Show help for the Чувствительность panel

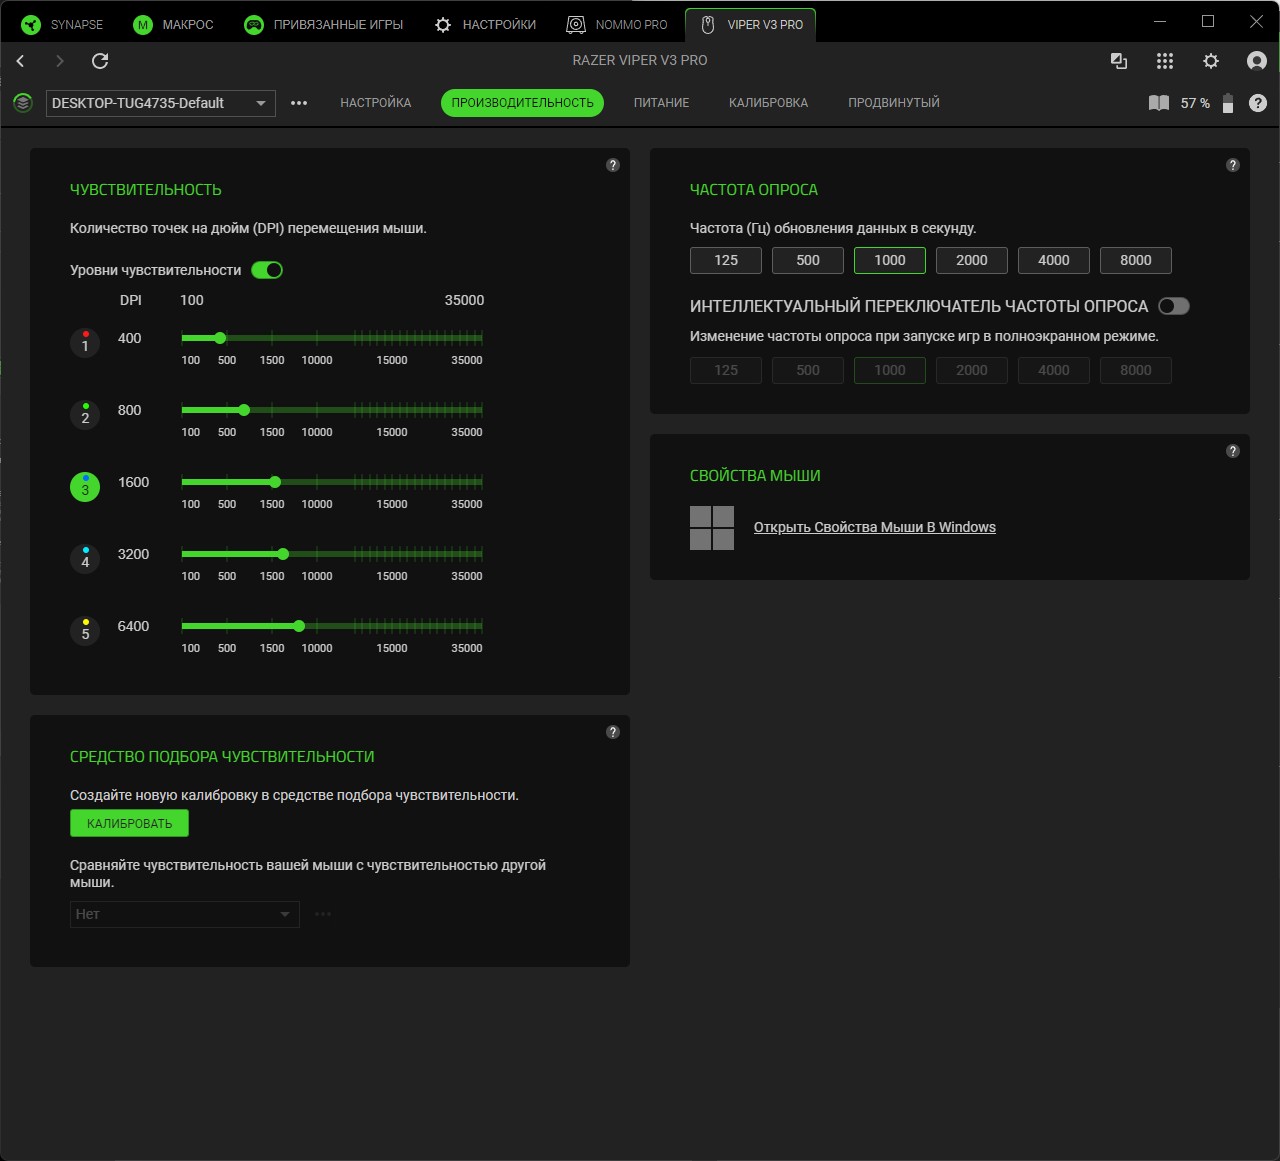click(x=613, y=165)
